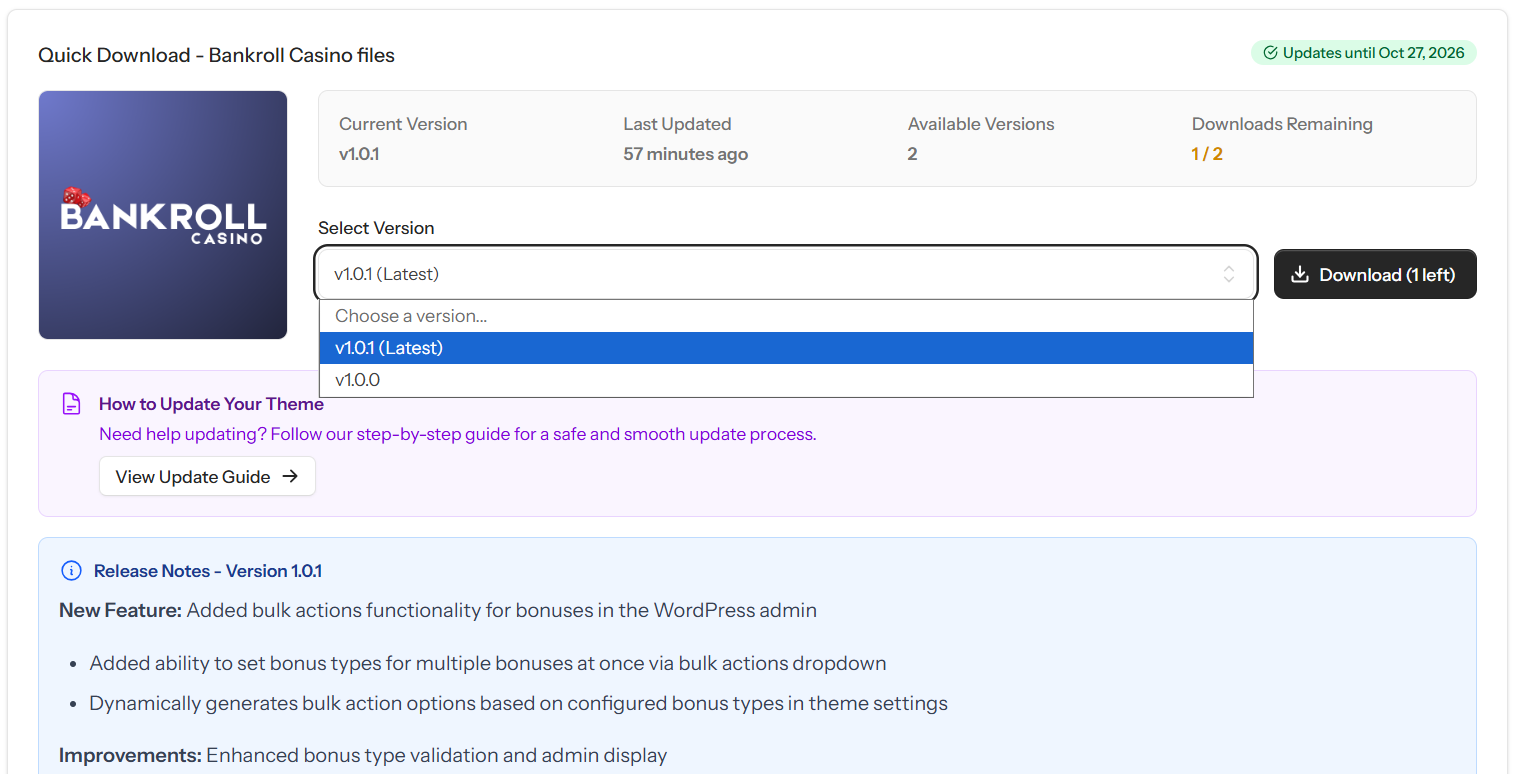Click the purple document icon beside How to Update
The height and width of the screenshot is (774, 1529).
tap(71, 403)
